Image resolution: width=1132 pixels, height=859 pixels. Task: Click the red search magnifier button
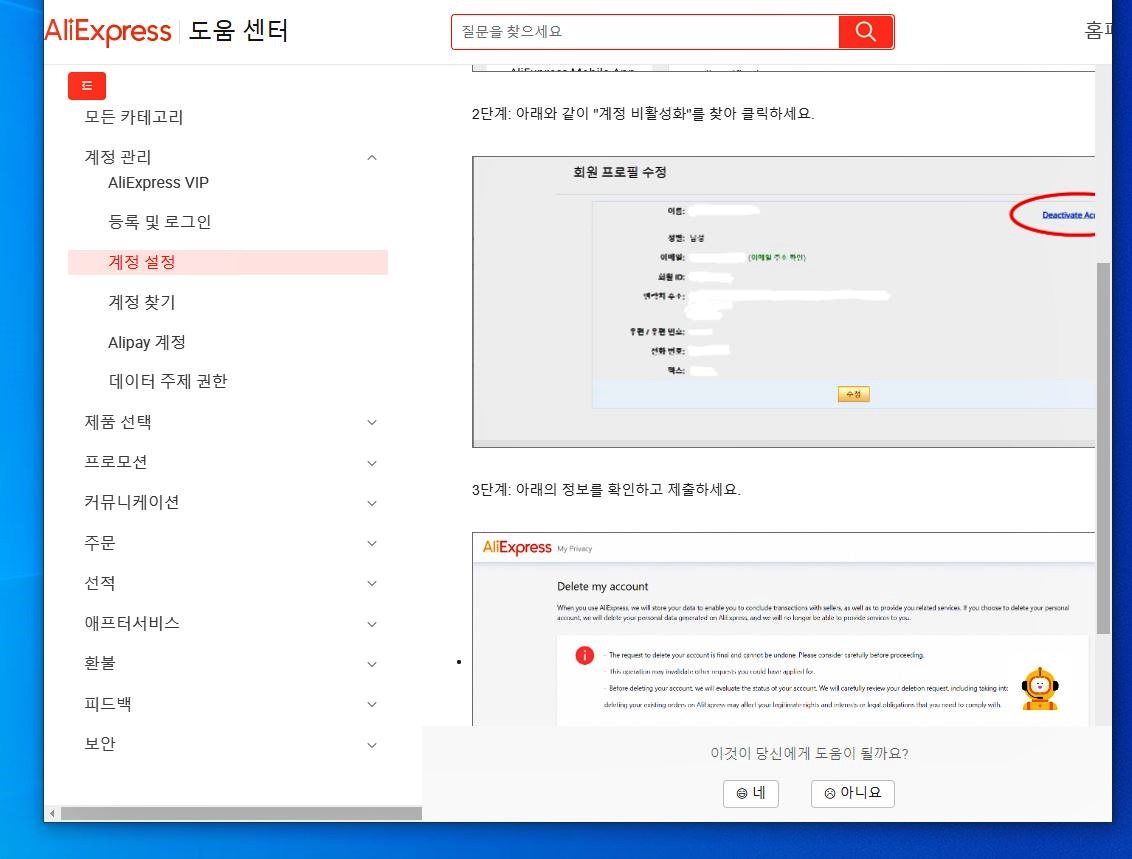click(x=866, y=32)
